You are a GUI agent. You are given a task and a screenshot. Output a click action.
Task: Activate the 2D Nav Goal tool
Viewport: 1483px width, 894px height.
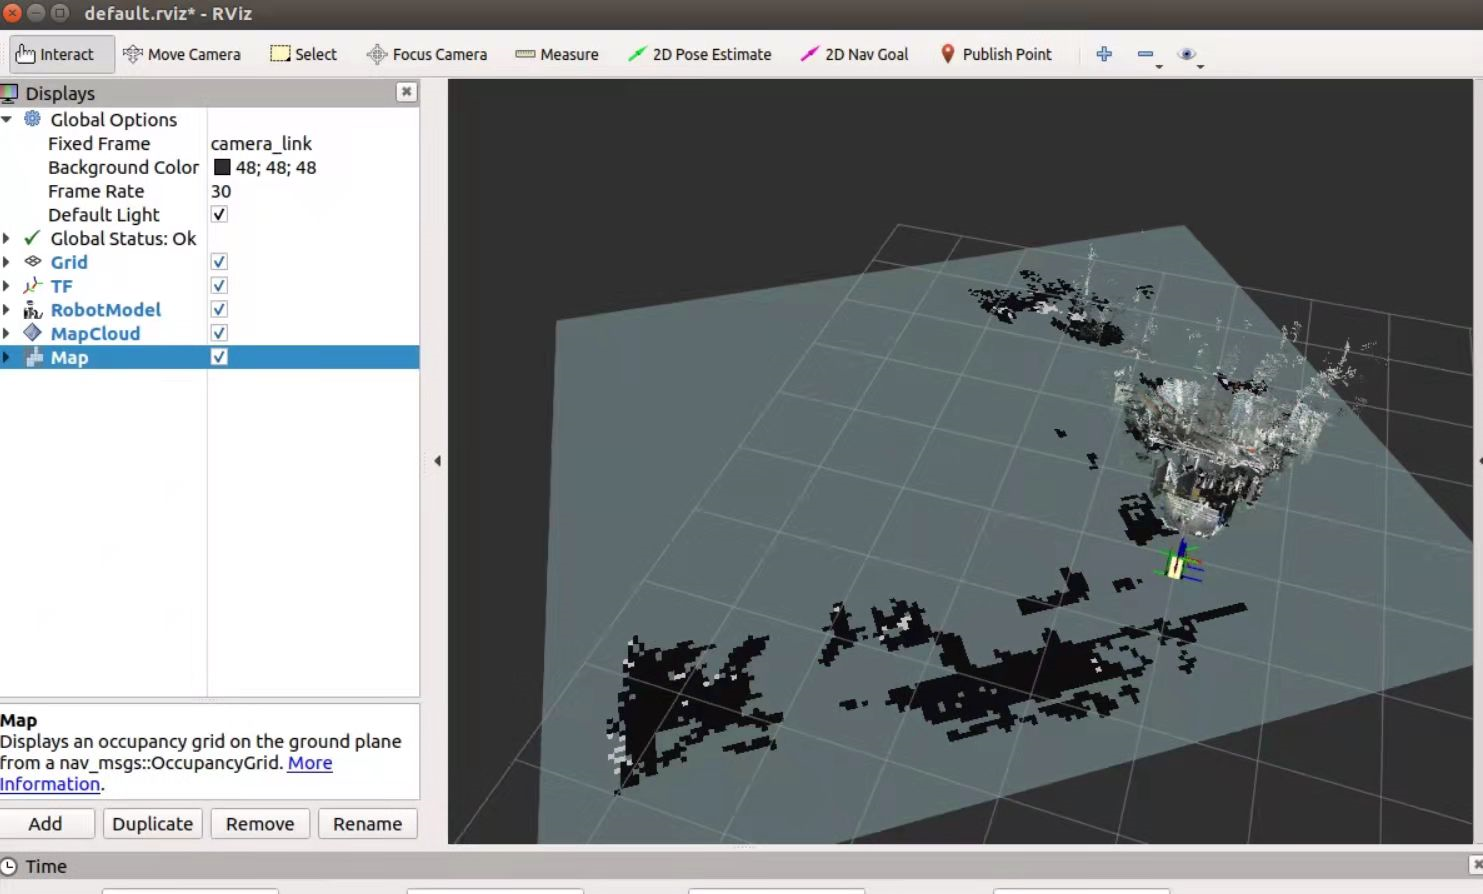pos(855,54)
